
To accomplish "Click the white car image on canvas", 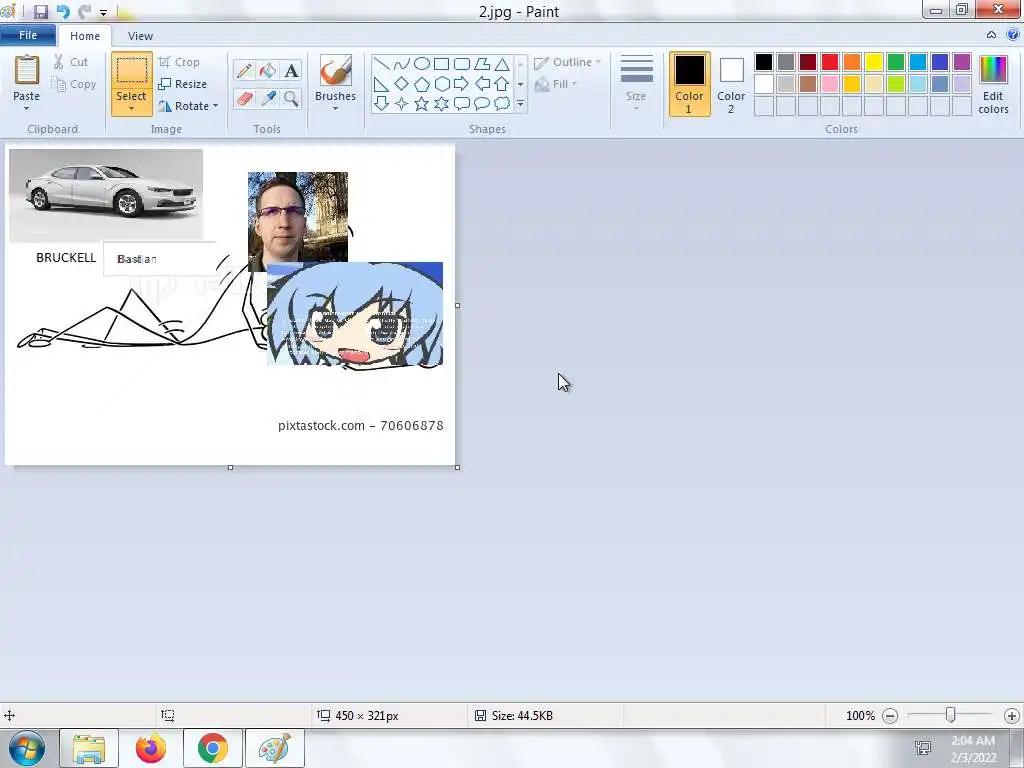I will coord(106,194).
